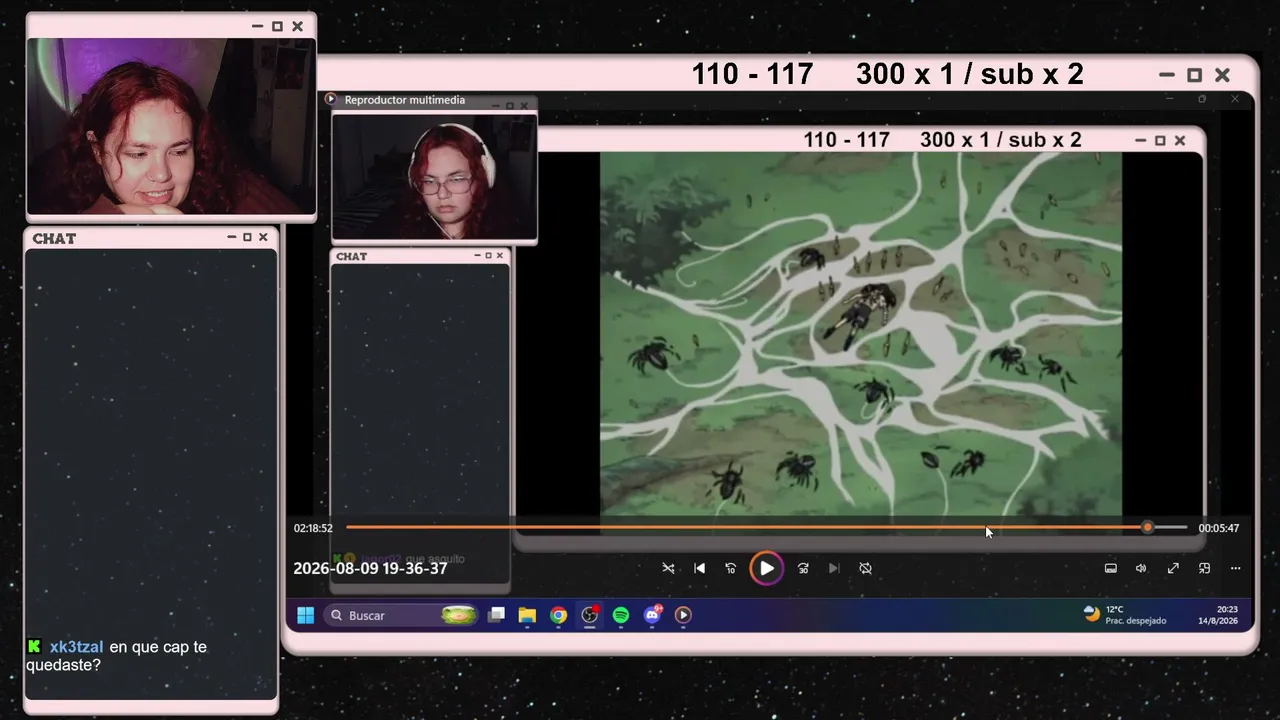Viewport: 1280px width, 720px height.
Task: Open Google Chrome from the taskbar
Action: coord(558,615)
